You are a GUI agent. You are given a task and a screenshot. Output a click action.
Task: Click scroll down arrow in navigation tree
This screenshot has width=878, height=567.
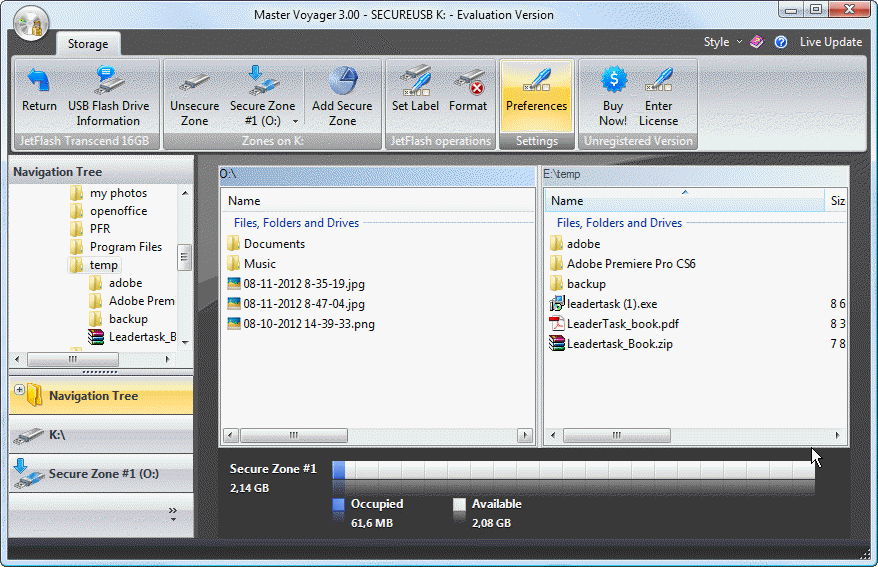(x=185, y=342)
